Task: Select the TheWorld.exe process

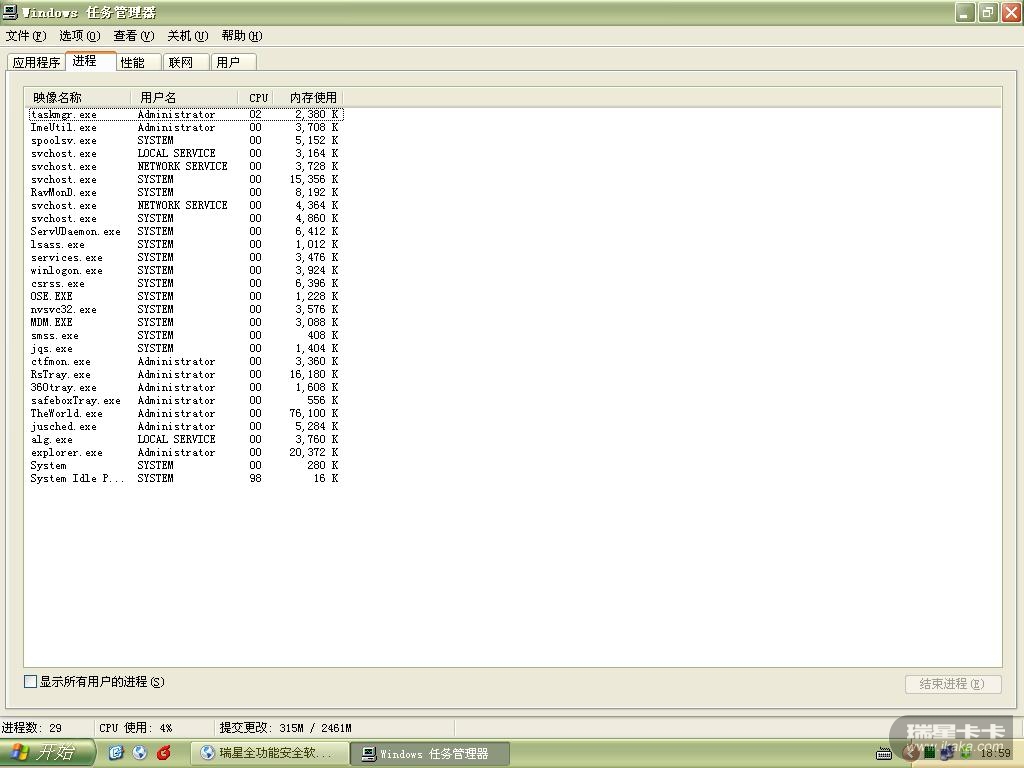Action: pyautogui.click(x=186, y=413)
